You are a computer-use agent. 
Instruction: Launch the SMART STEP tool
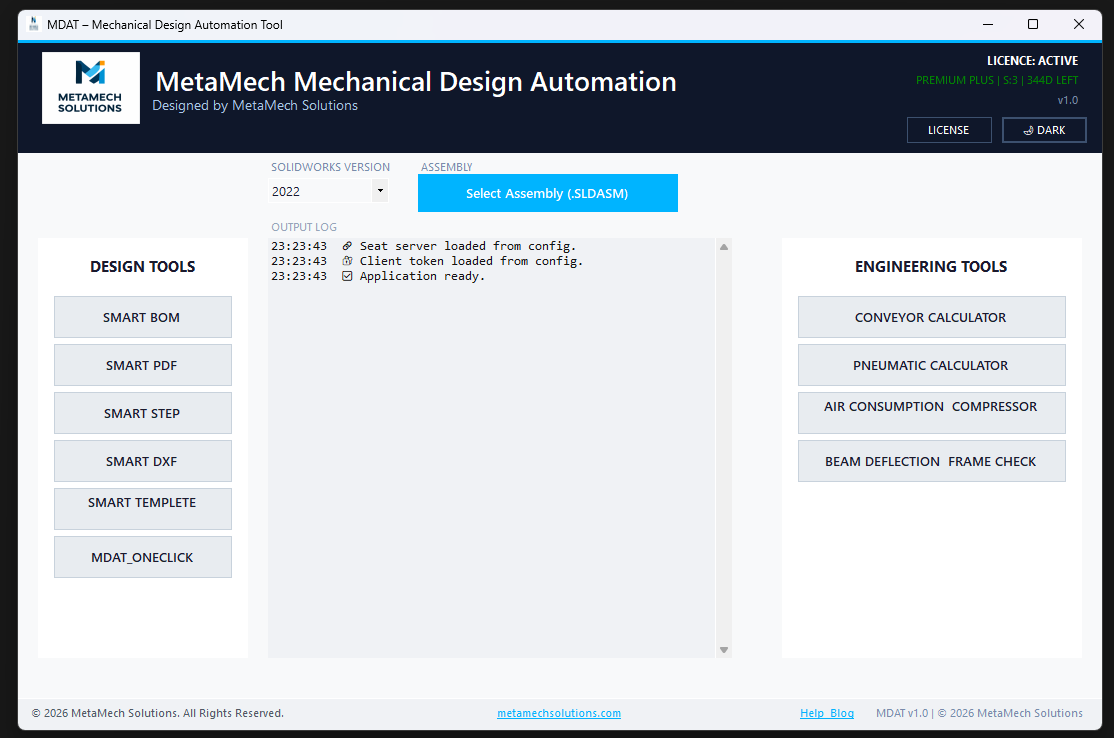coord(142,413)
